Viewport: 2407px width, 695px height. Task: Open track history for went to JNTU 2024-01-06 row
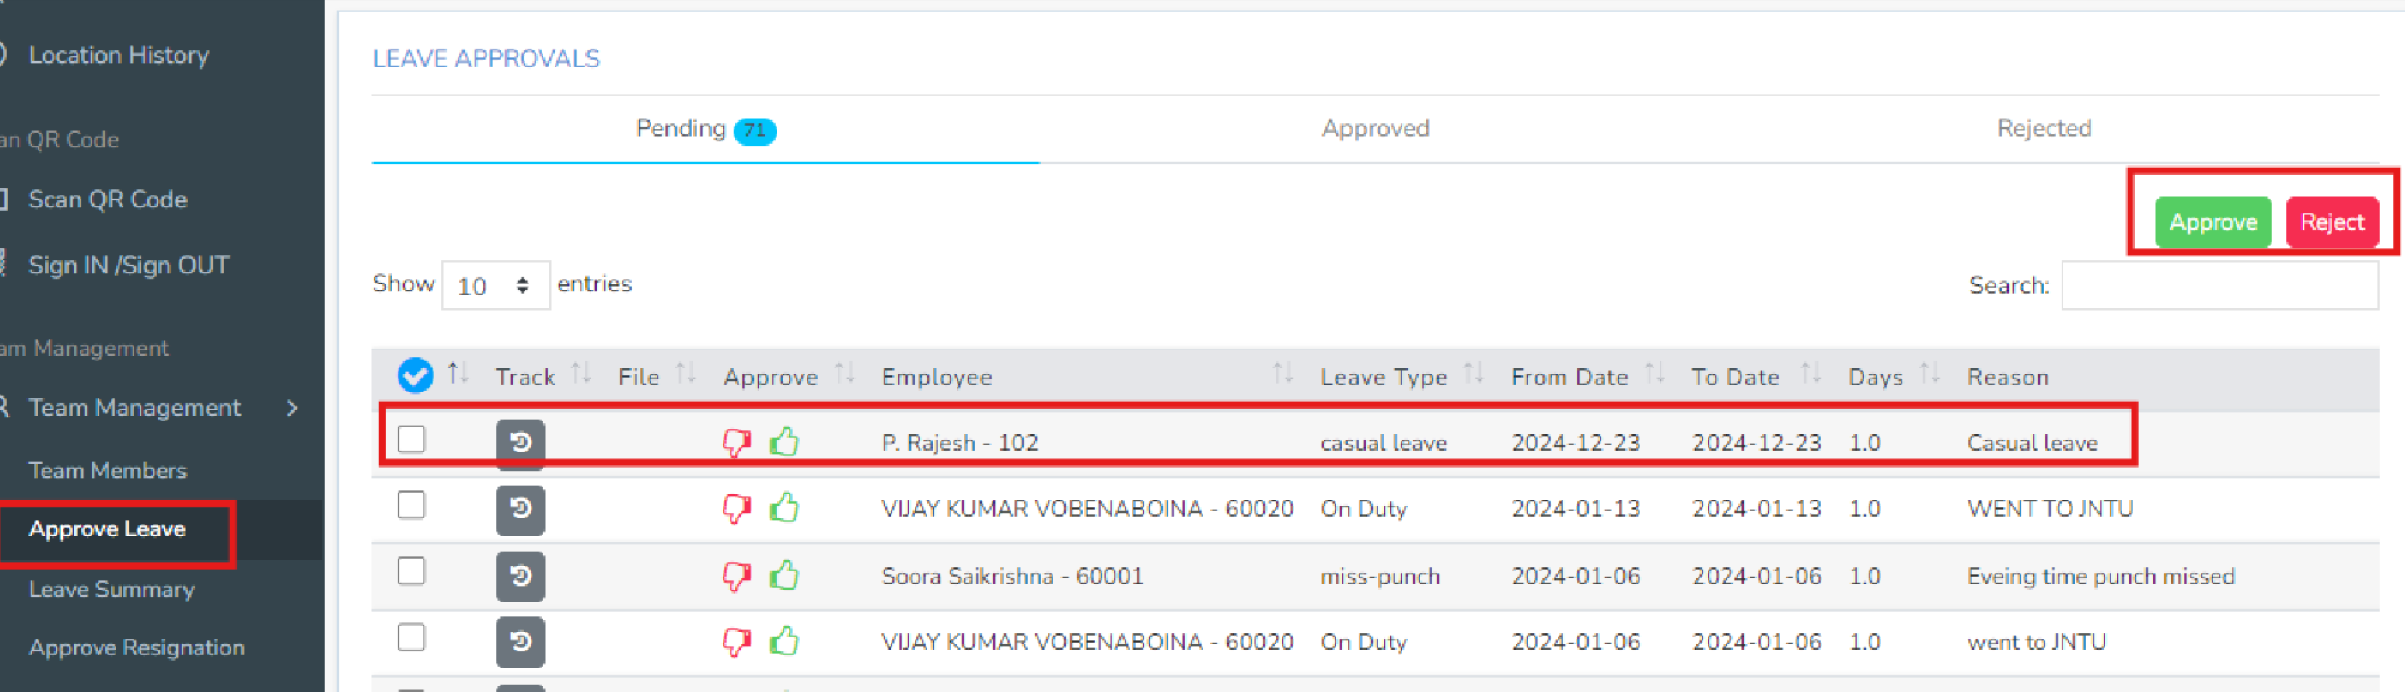pos(520,642)
